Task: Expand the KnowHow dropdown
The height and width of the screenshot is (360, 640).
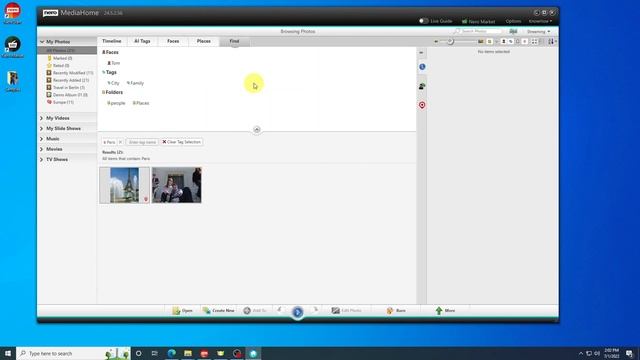Action: point(540,21)
